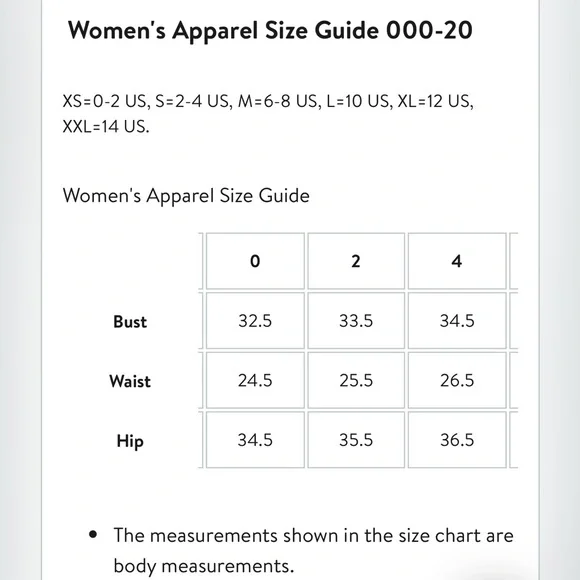The image size is (580, 580).
Task: Select the size 0 column header
Action: coord(255,261)
